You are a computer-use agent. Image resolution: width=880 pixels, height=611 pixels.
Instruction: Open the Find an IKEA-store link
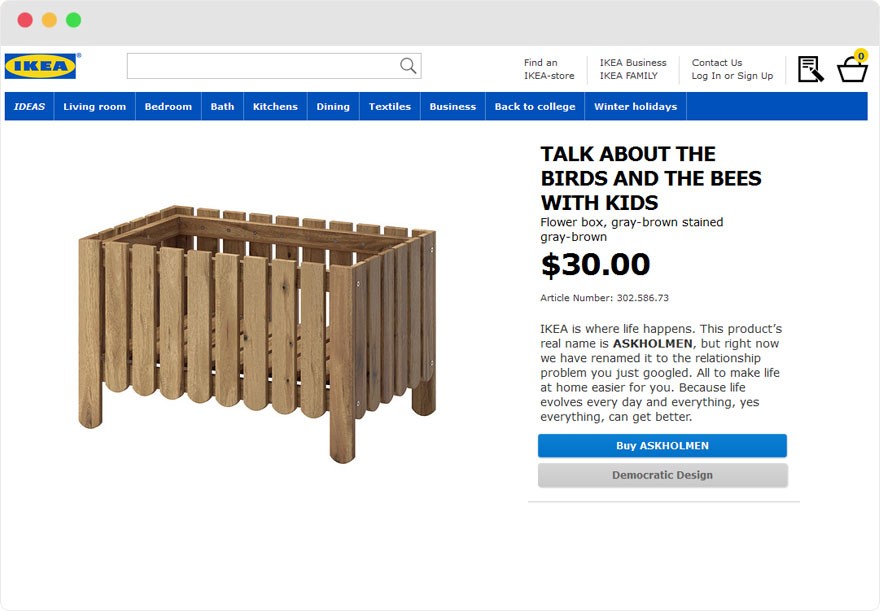tap(549, 69)
